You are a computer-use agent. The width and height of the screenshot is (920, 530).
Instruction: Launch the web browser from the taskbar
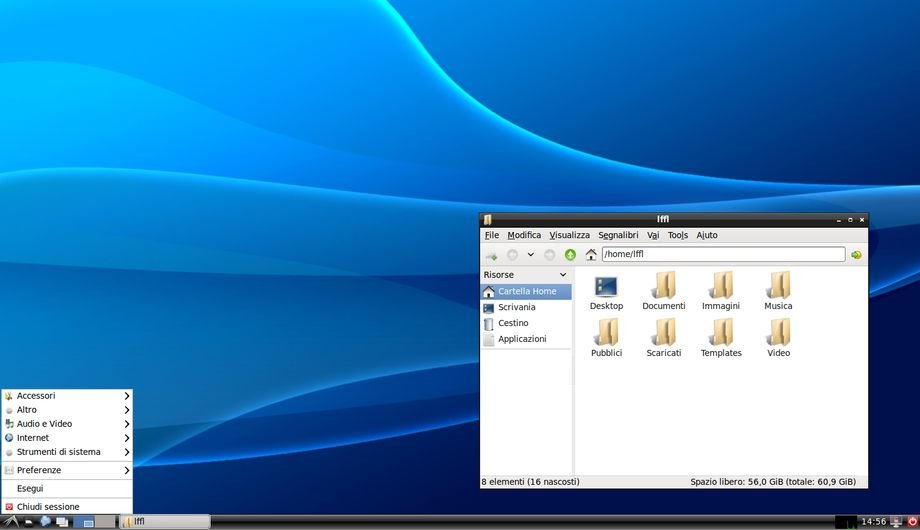coord(45,521)
